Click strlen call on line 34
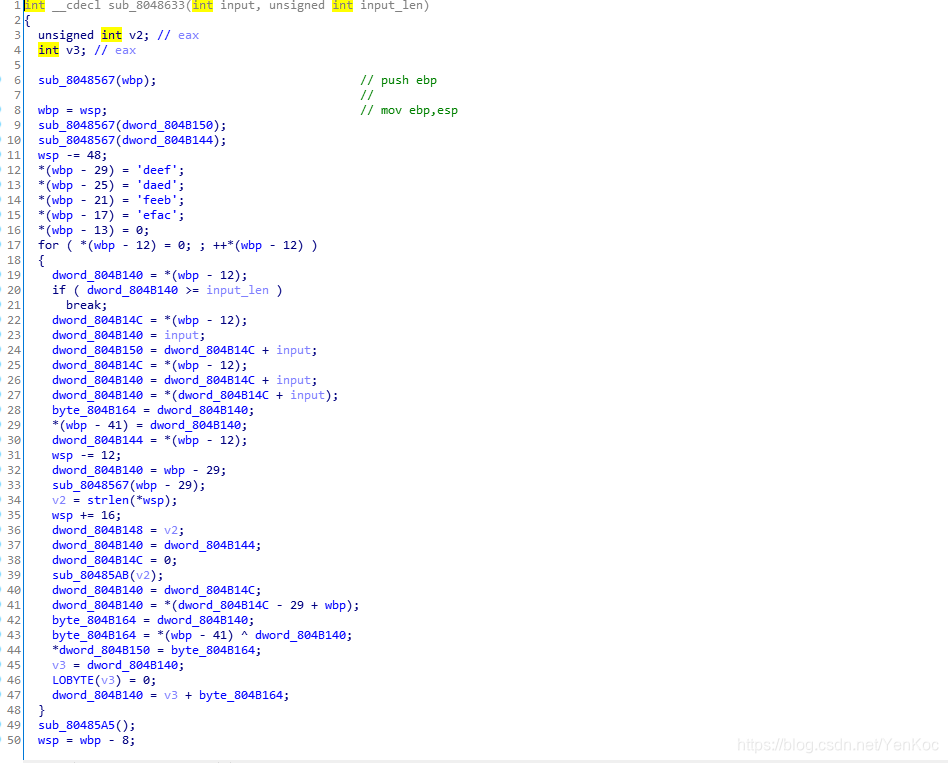Viewport: 948px width, 763px height. pyautogui.click(x=132, y=501)
